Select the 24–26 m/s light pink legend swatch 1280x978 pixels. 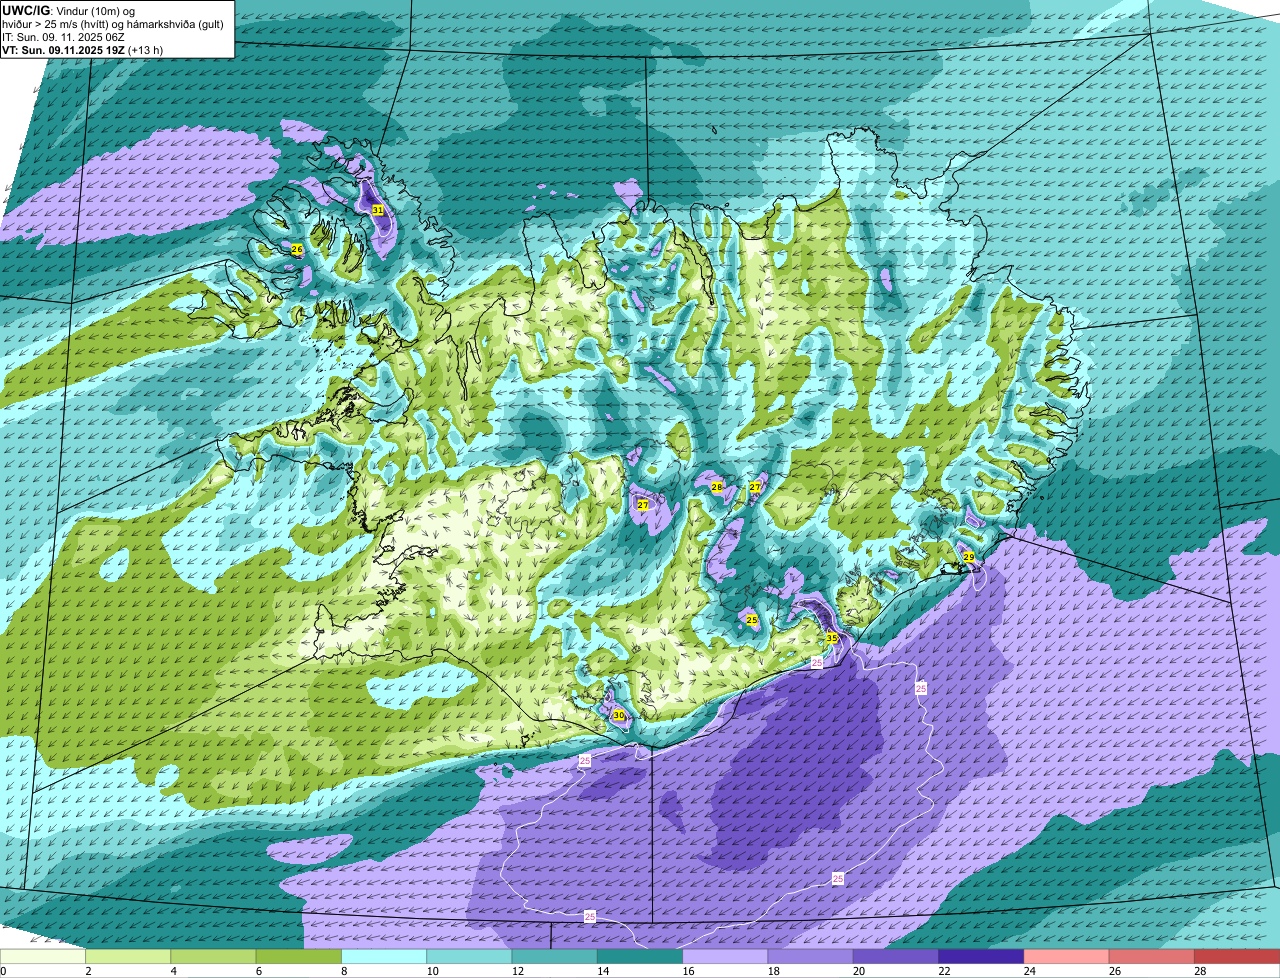click(1067, 957)
